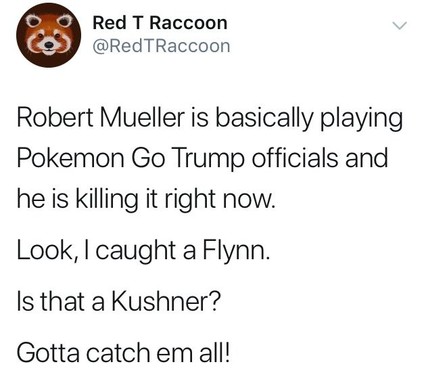Click the word "Gotta" in last line
This screenshot has width=424, height=377.
pos(49,353)
